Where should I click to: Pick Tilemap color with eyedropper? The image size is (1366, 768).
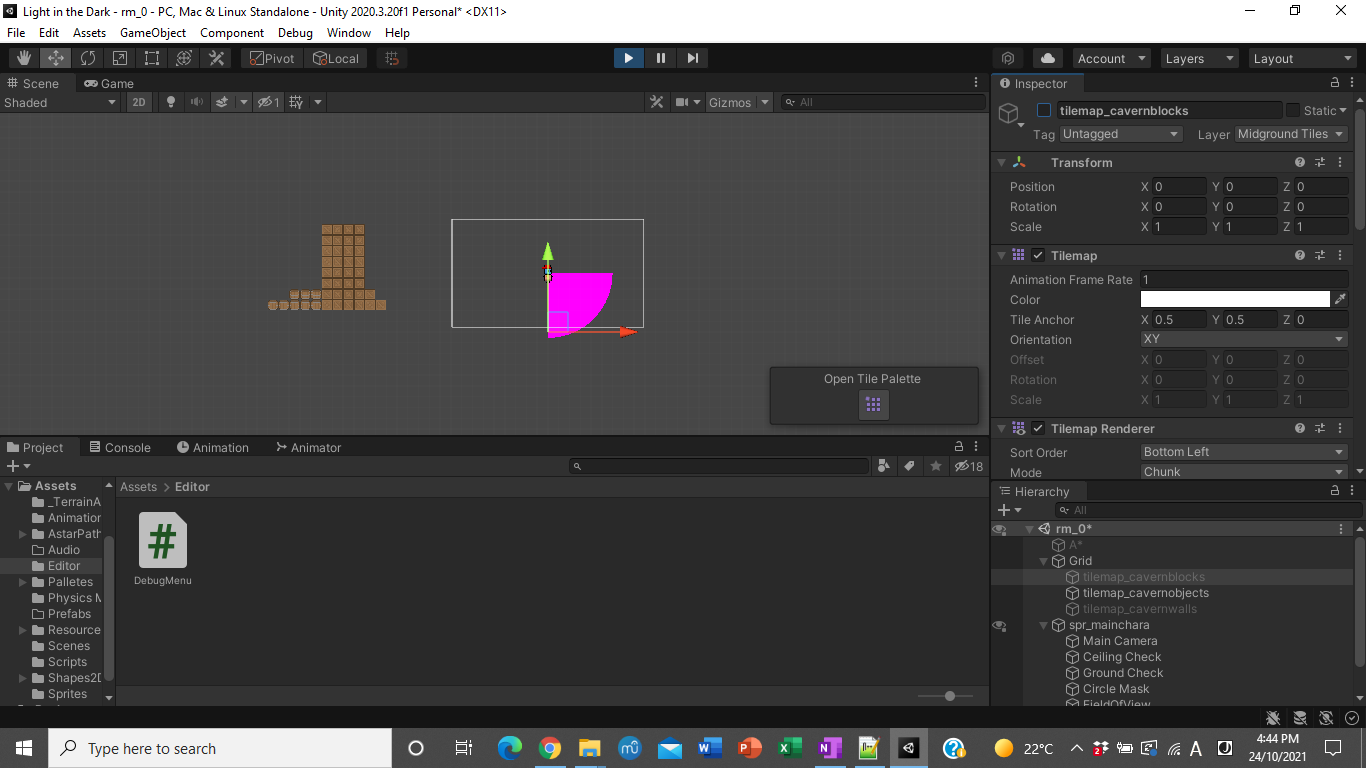tap(1340, 299)
